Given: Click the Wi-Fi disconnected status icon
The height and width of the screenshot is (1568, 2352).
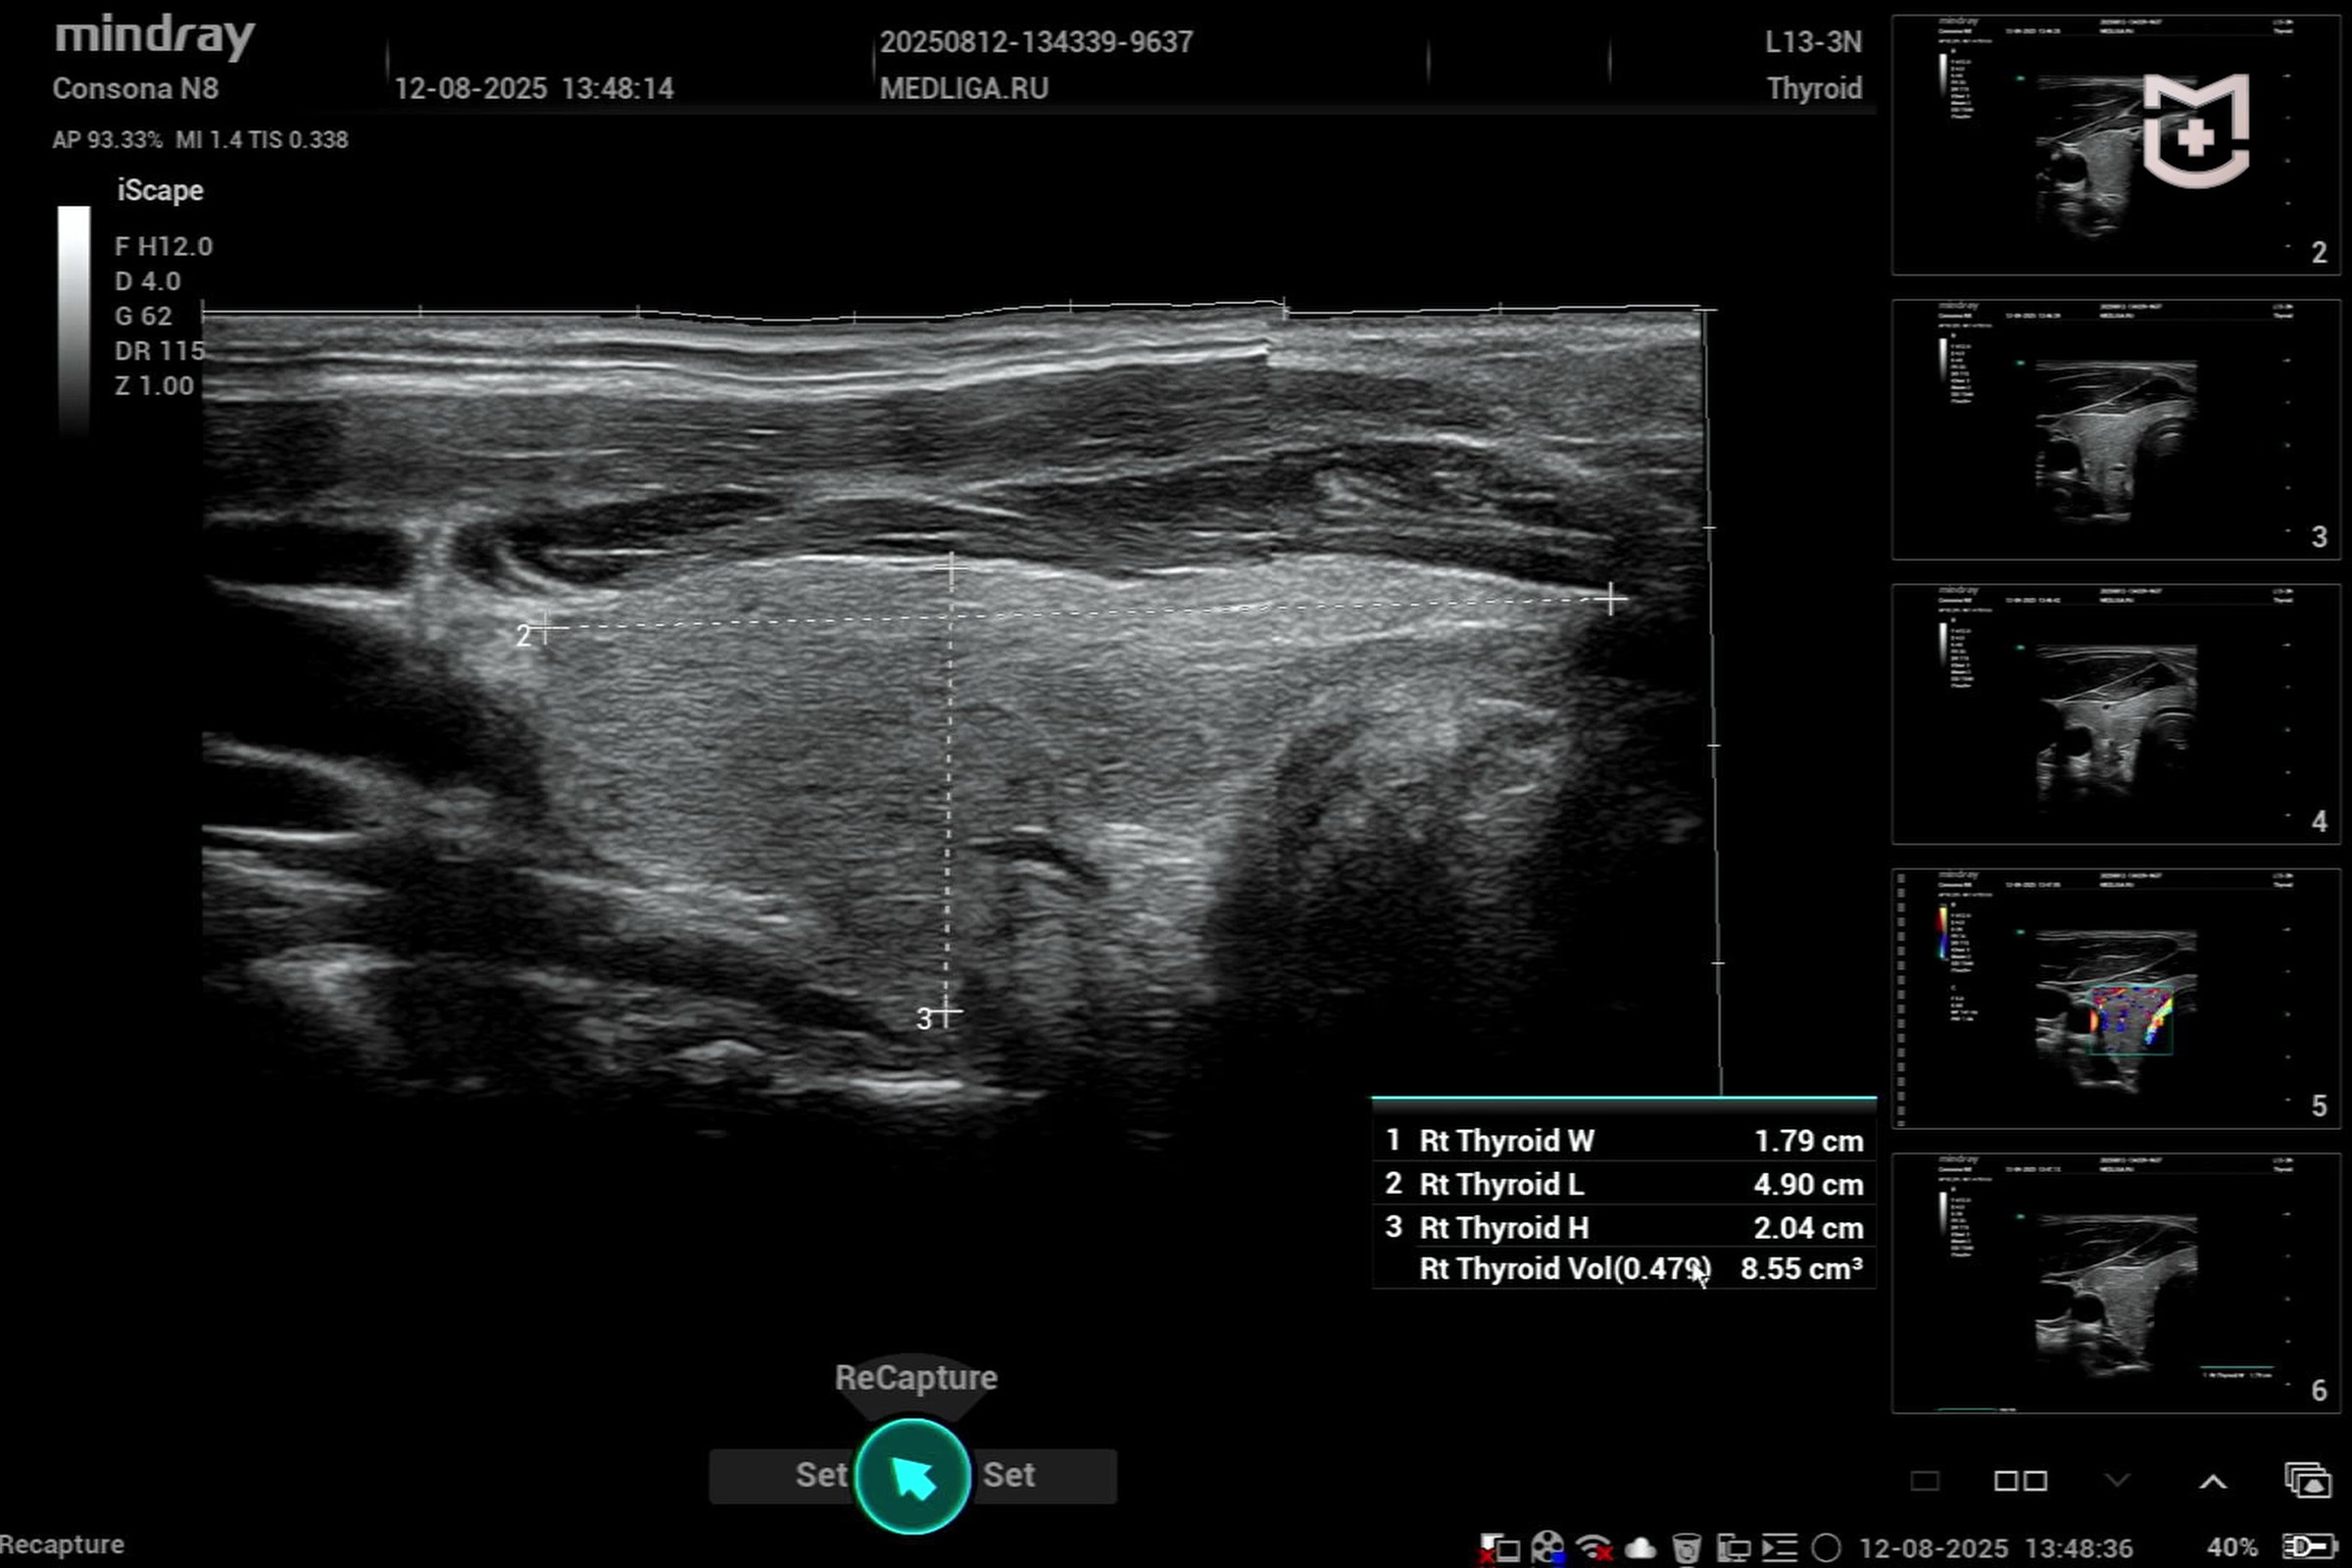Looking at the screenshot, I should point(1594,1548).
